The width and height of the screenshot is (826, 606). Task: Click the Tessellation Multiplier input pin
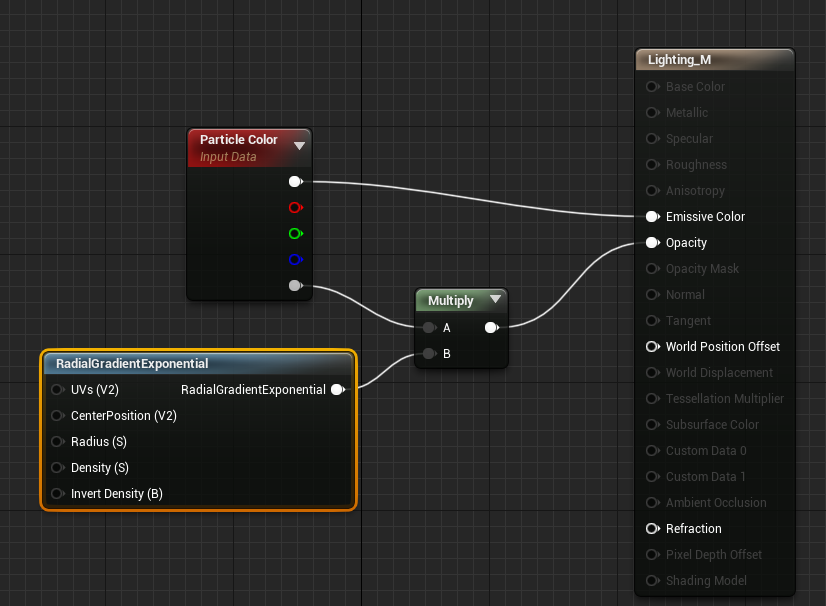[x=653, y=398]
